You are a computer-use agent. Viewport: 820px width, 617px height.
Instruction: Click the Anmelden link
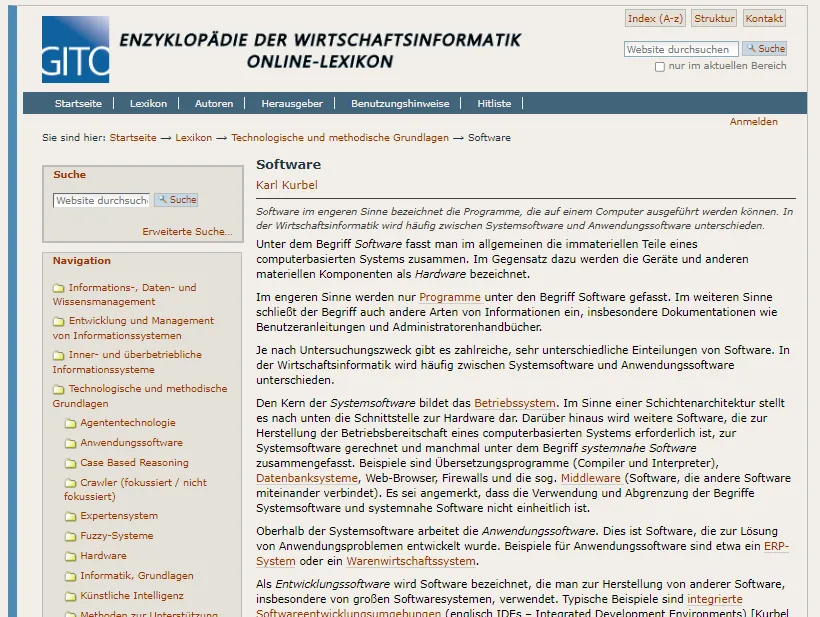pos(754,122)
